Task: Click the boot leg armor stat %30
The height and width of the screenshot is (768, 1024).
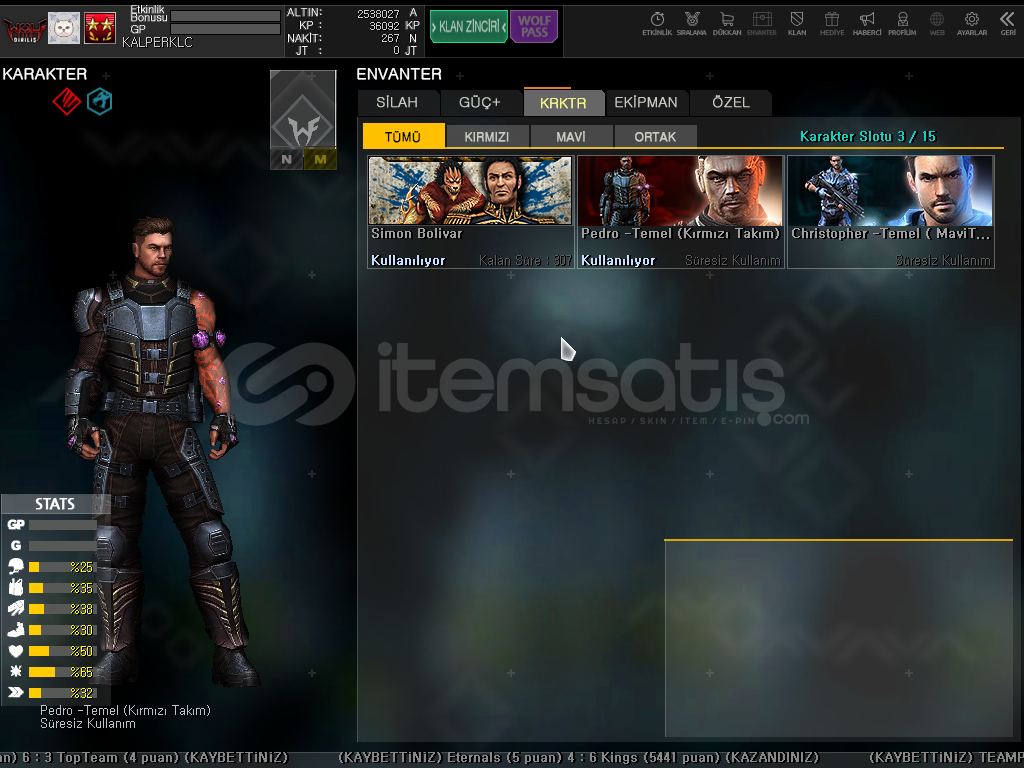Action: pyautogui.click(x=51, y=630)
